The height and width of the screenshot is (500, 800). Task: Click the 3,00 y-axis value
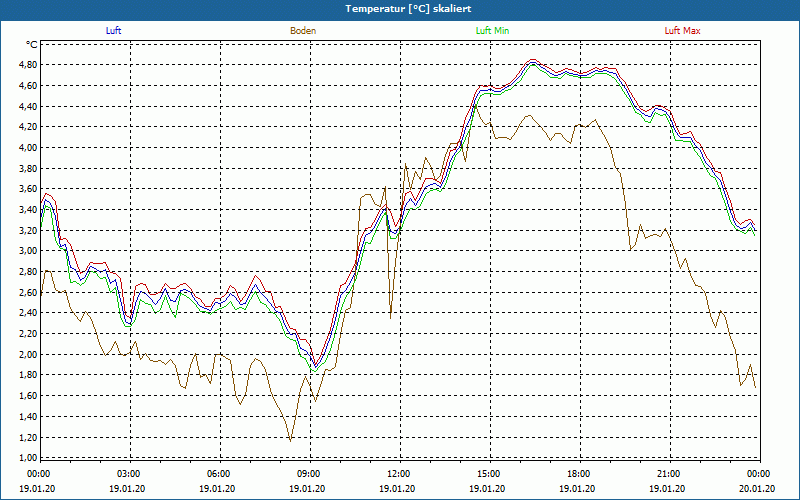click(x=28, y=251)
